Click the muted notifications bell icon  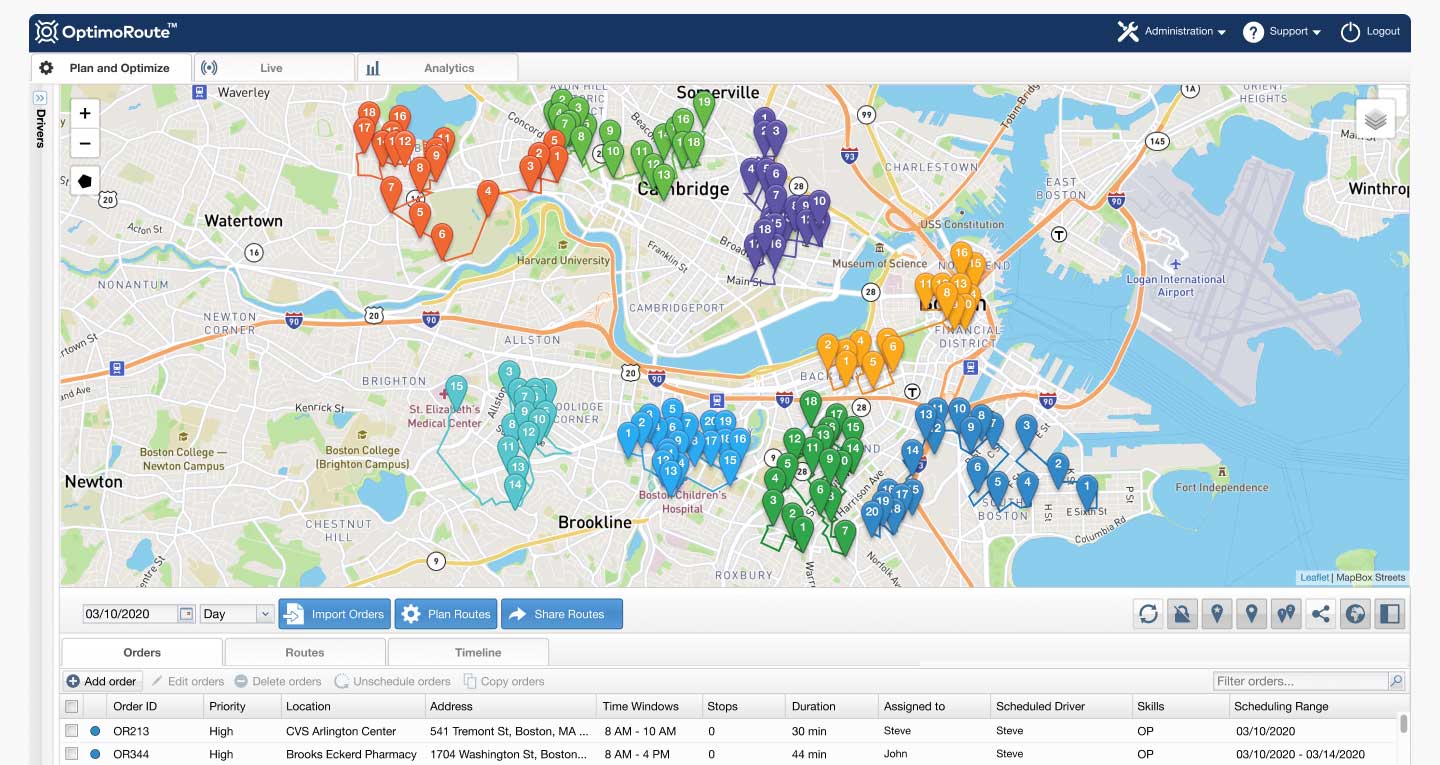(1182, 614)
